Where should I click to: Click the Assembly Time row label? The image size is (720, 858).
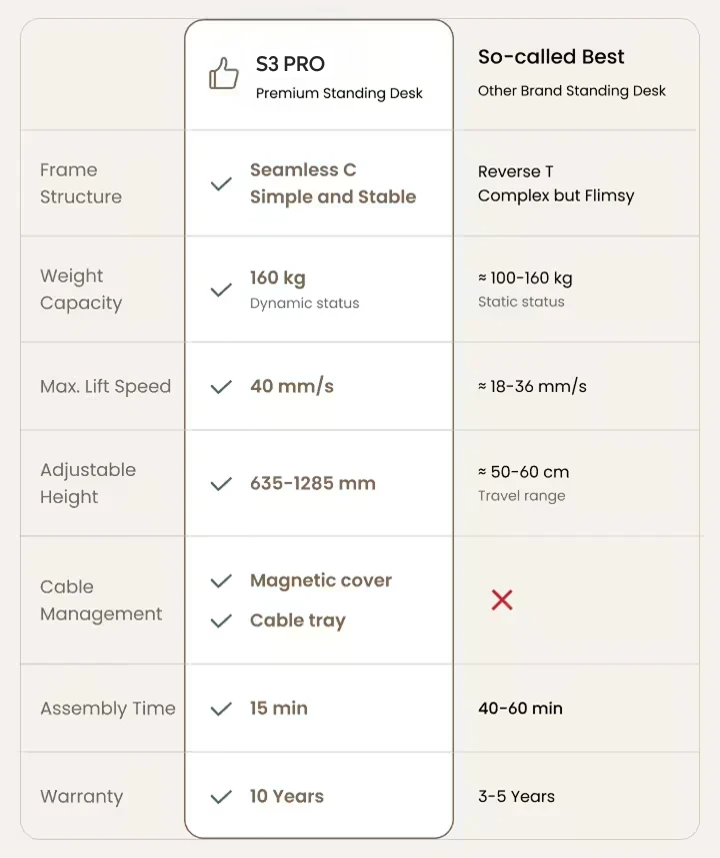[108, 709]
